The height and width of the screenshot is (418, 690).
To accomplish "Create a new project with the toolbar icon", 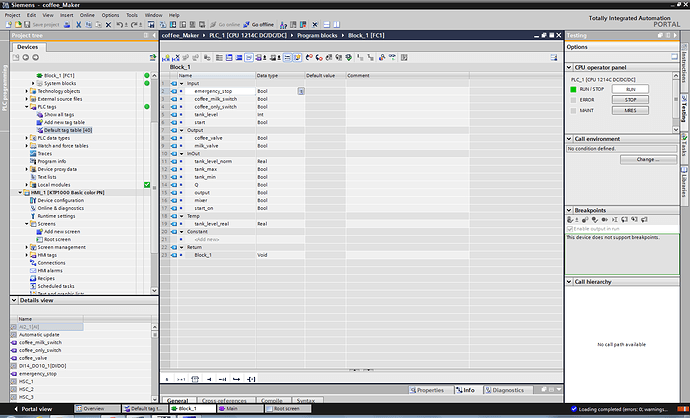I will point(9,25).
